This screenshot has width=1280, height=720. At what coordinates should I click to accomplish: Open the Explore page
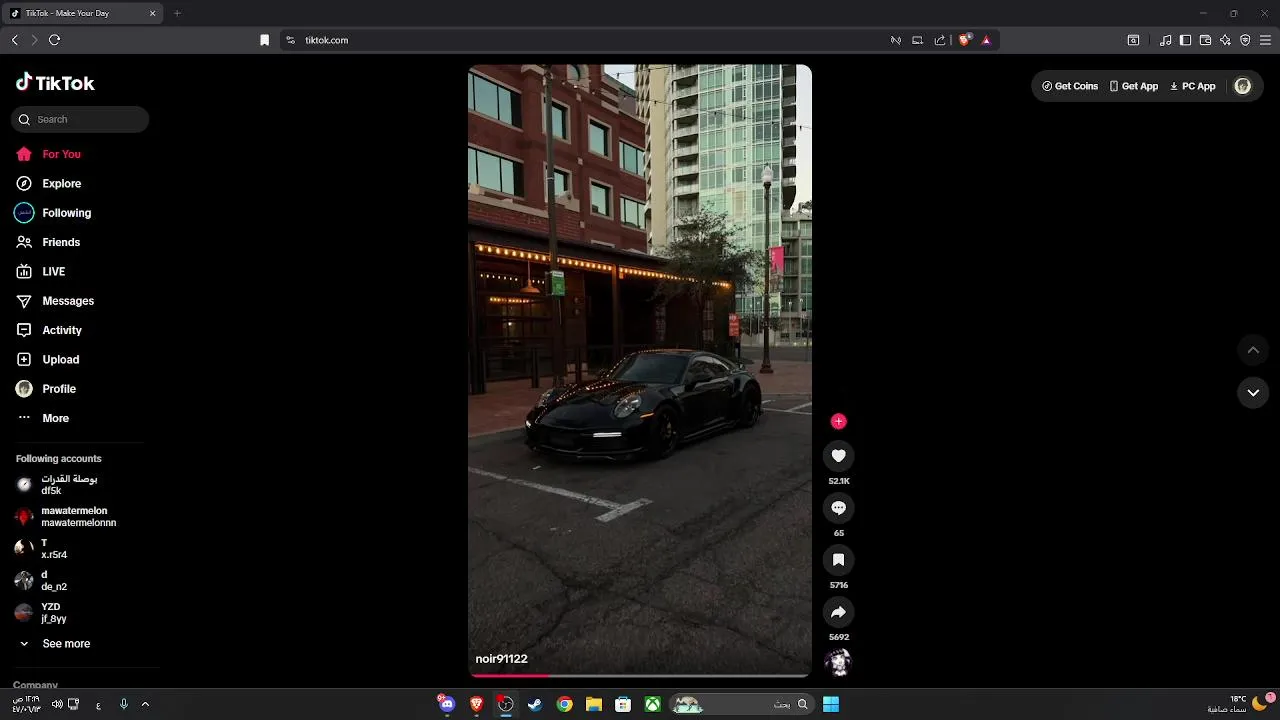click(48, 184)
